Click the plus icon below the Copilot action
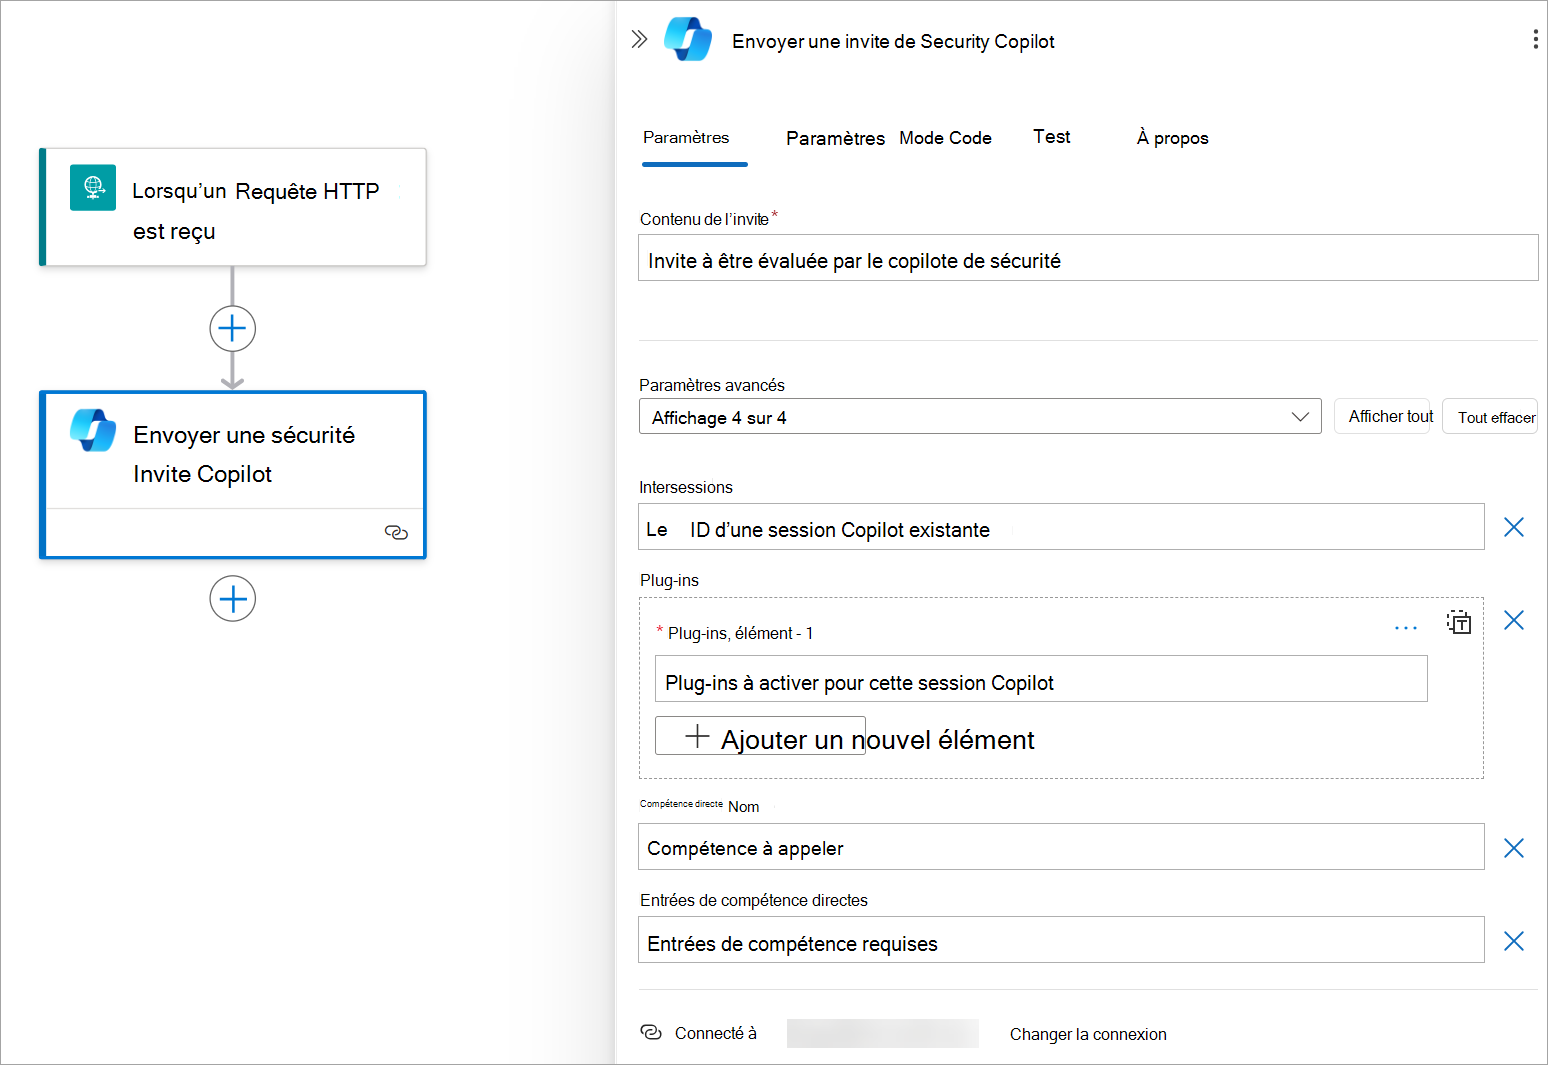1548x1065 pixels. [232, 598]
